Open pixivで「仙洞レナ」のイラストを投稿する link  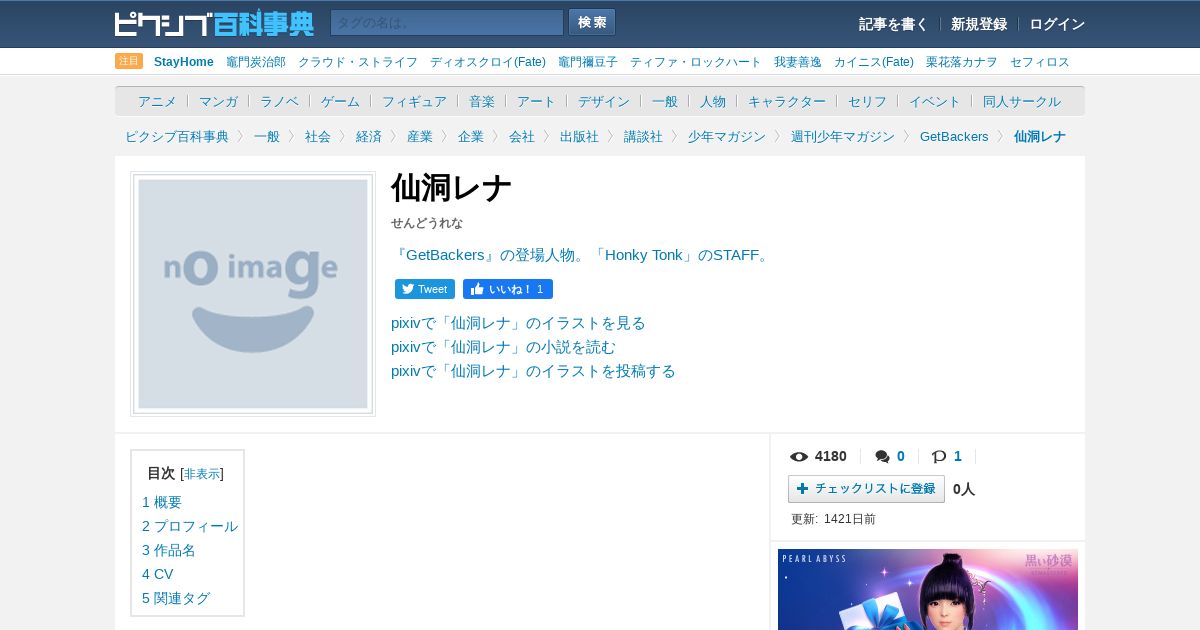[533, 371]
